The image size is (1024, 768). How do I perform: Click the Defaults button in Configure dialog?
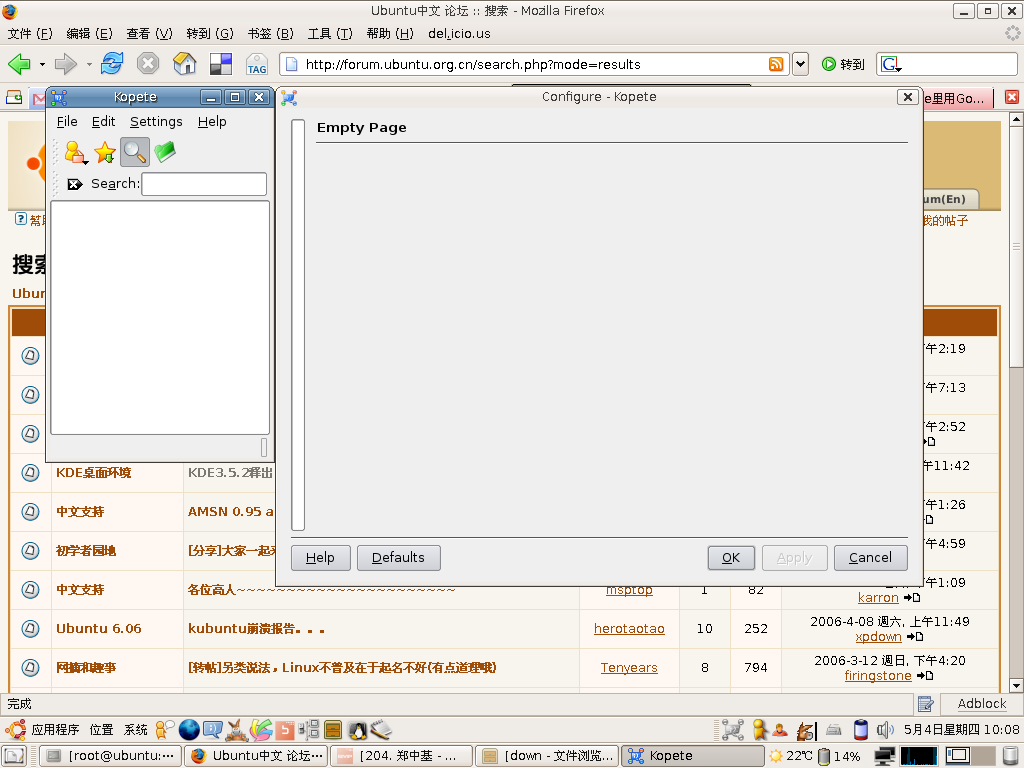point(398,558)
